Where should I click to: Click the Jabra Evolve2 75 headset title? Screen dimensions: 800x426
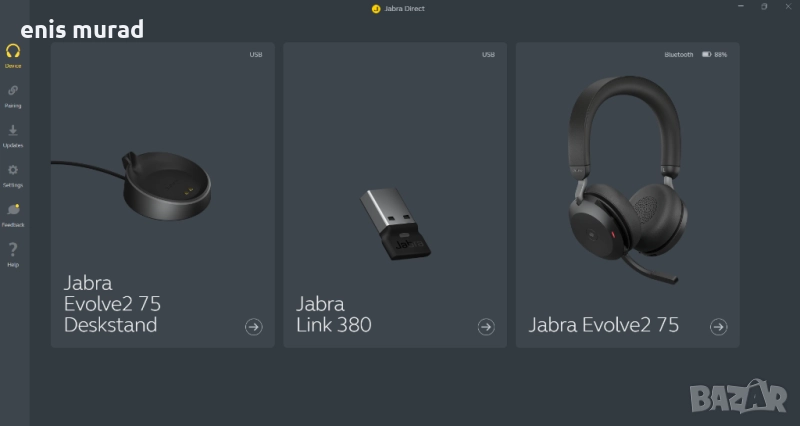click(x=604, y=325)
